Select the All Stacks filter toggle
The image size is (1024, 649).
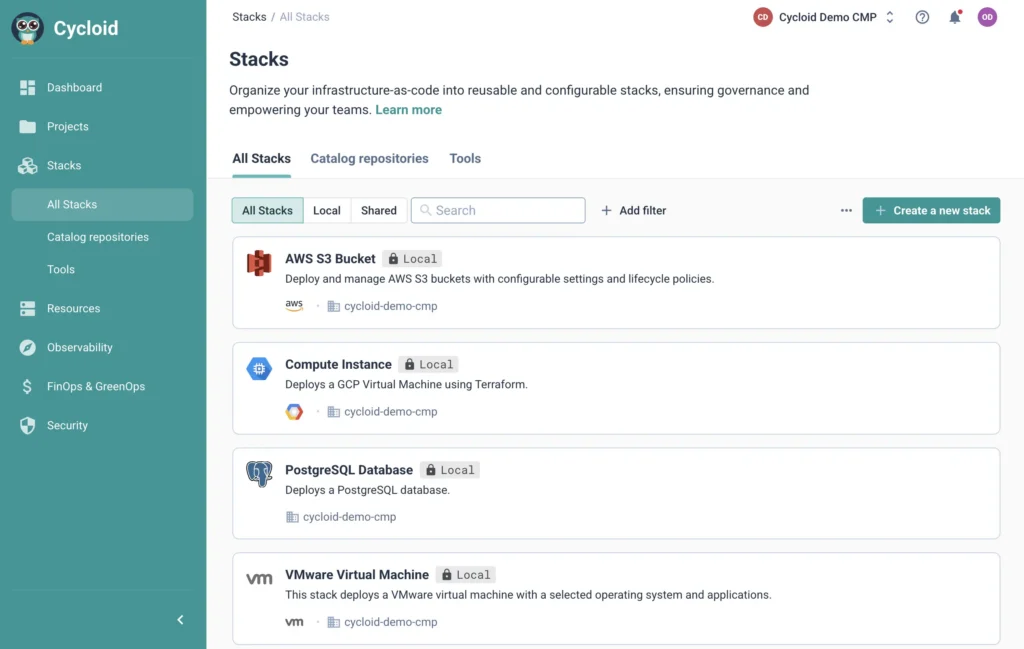[x=268, y=211]
